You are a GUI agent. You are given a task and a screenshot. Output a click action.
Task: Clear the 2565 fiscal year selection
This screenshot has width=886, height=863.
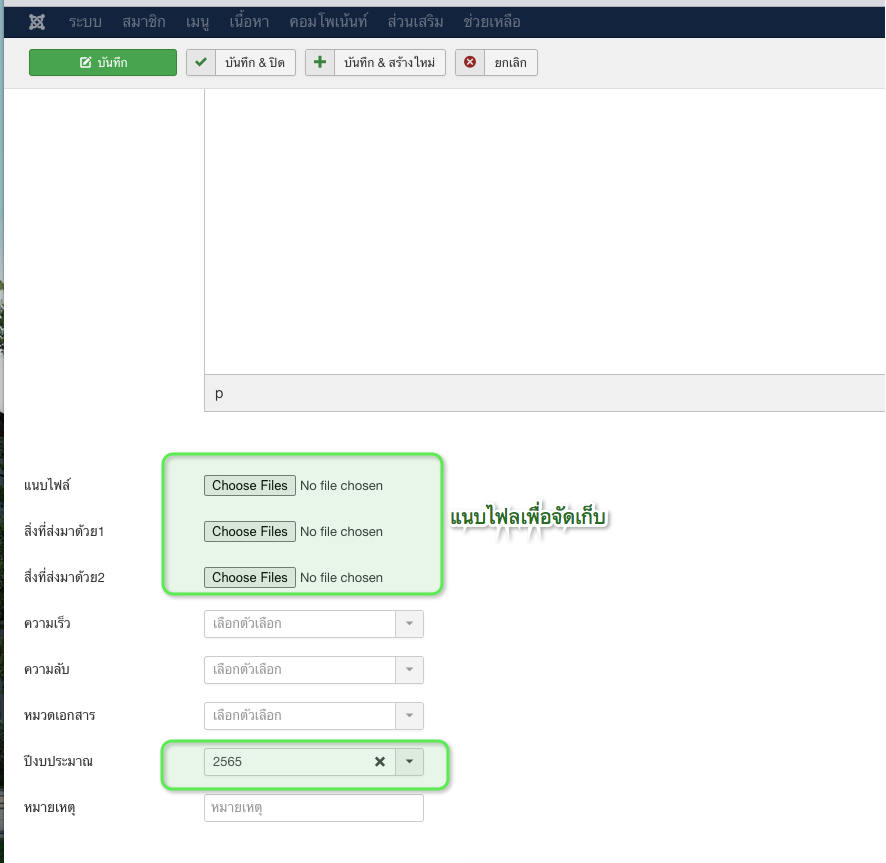pyautogui.click(x=380, y=762)
